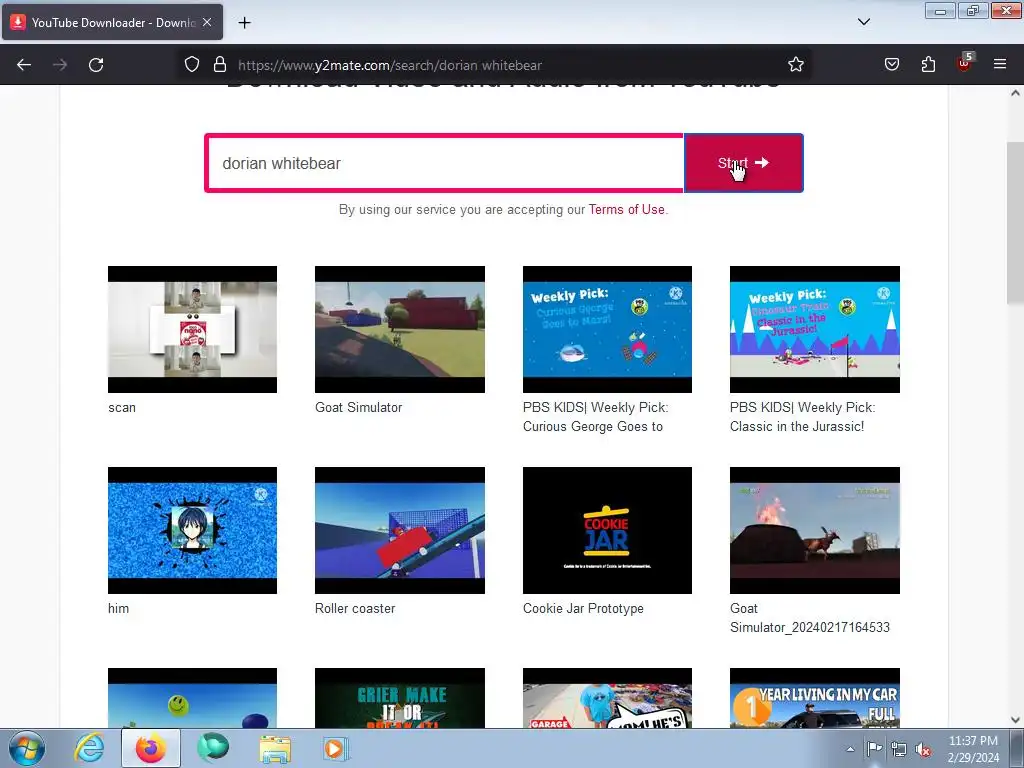Open the Extensions puzzle icon
The image size is (1024, 768).
(x=928, y=65)
